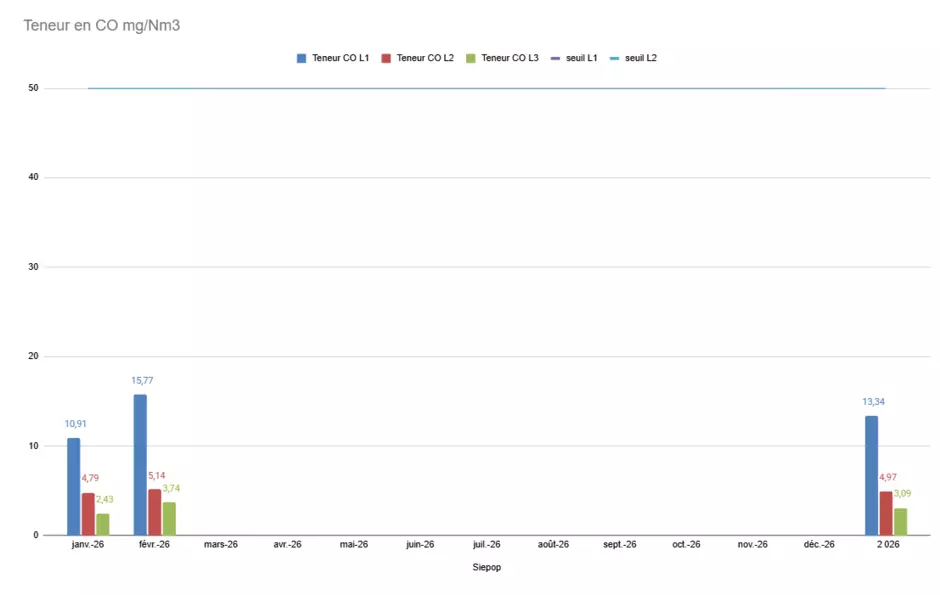Viewport: 940px width, 595px height.
Task: Select the red L2 bar for janv.-26
Action: pyautogui.click(x=88, y=513)
